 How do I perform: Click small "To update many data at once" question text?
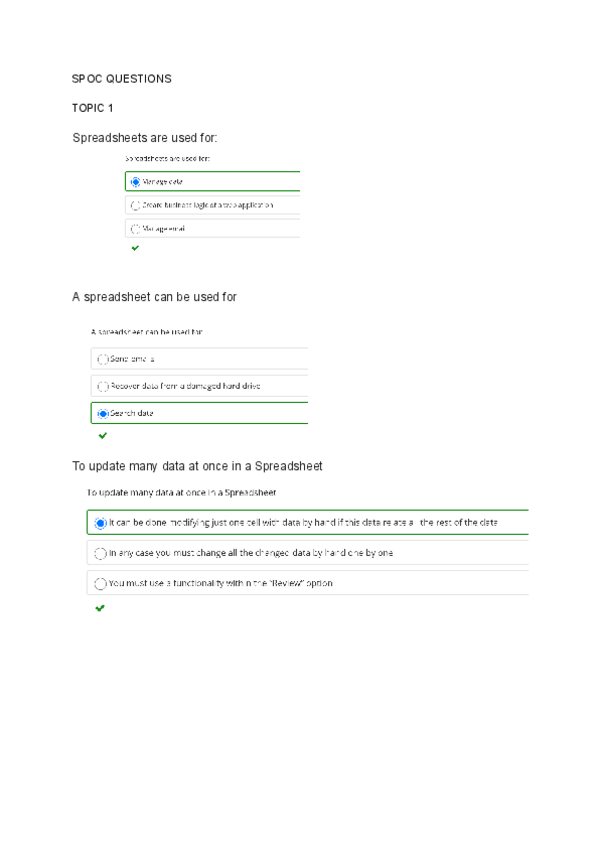181,493
